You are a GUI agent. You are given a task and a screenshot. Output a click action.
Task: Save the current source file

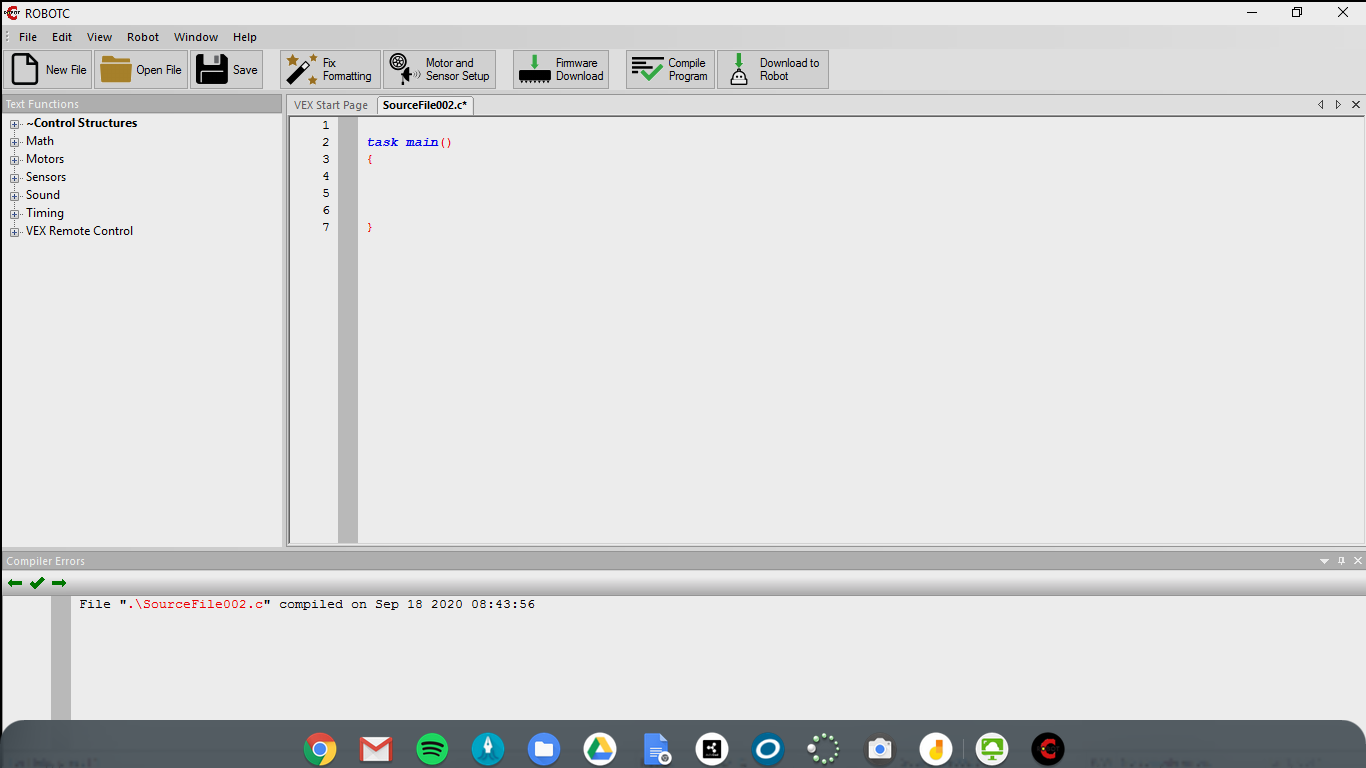(x=227, y=70)
